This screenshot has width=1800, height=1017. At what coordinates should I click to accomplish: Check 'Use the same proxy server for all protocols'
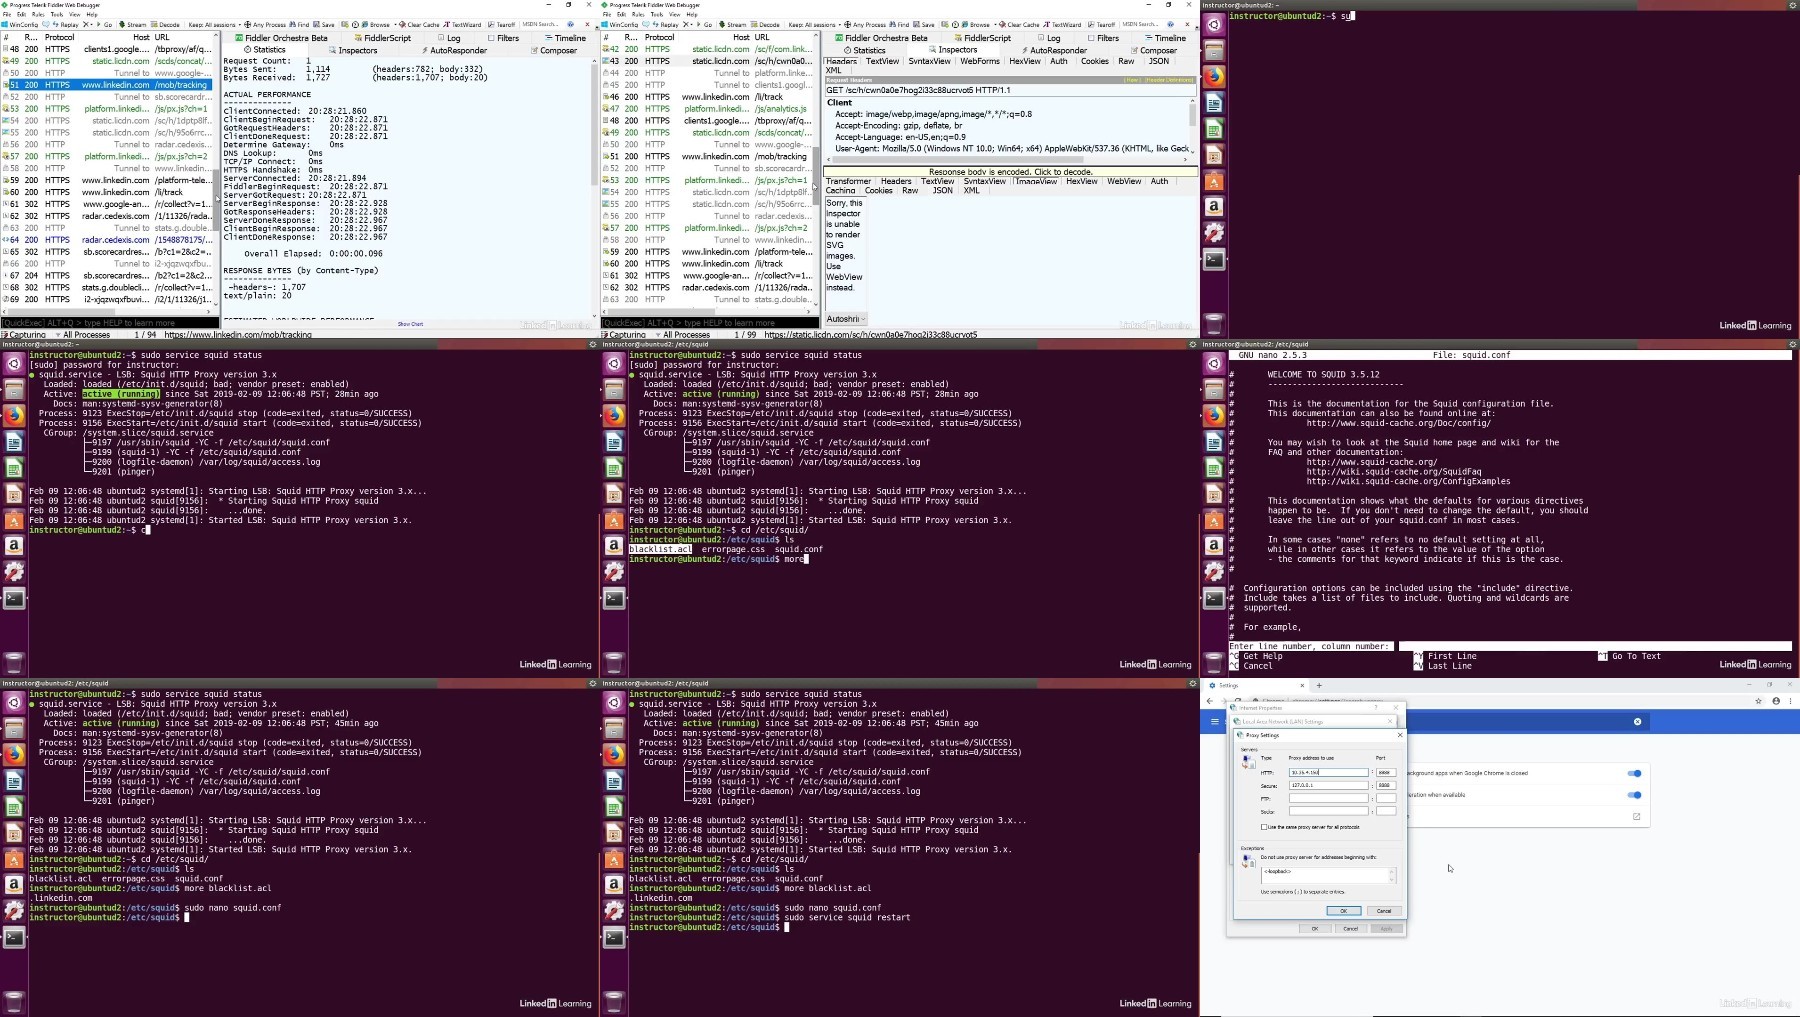click(1264, 827)
